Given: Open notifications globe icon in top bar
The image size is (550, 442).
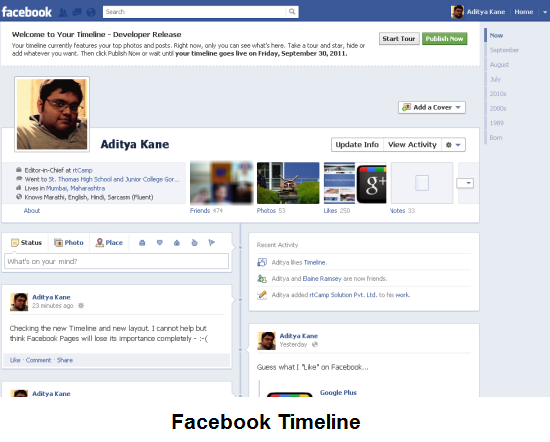Looking at the screenshot, I should [x=91, y=13].
